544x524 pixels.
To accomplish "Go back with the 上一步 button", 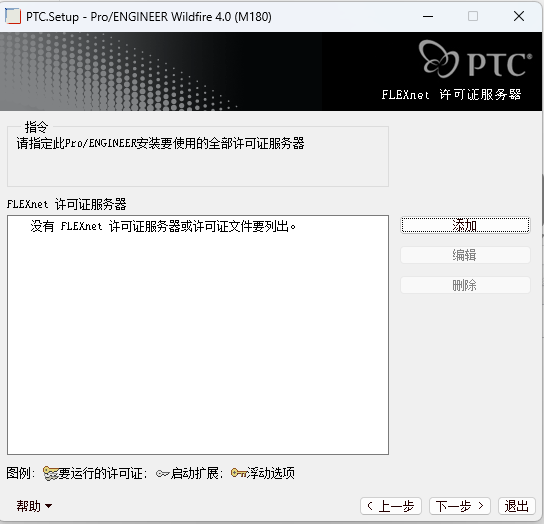I will click(x=391, y=506).
